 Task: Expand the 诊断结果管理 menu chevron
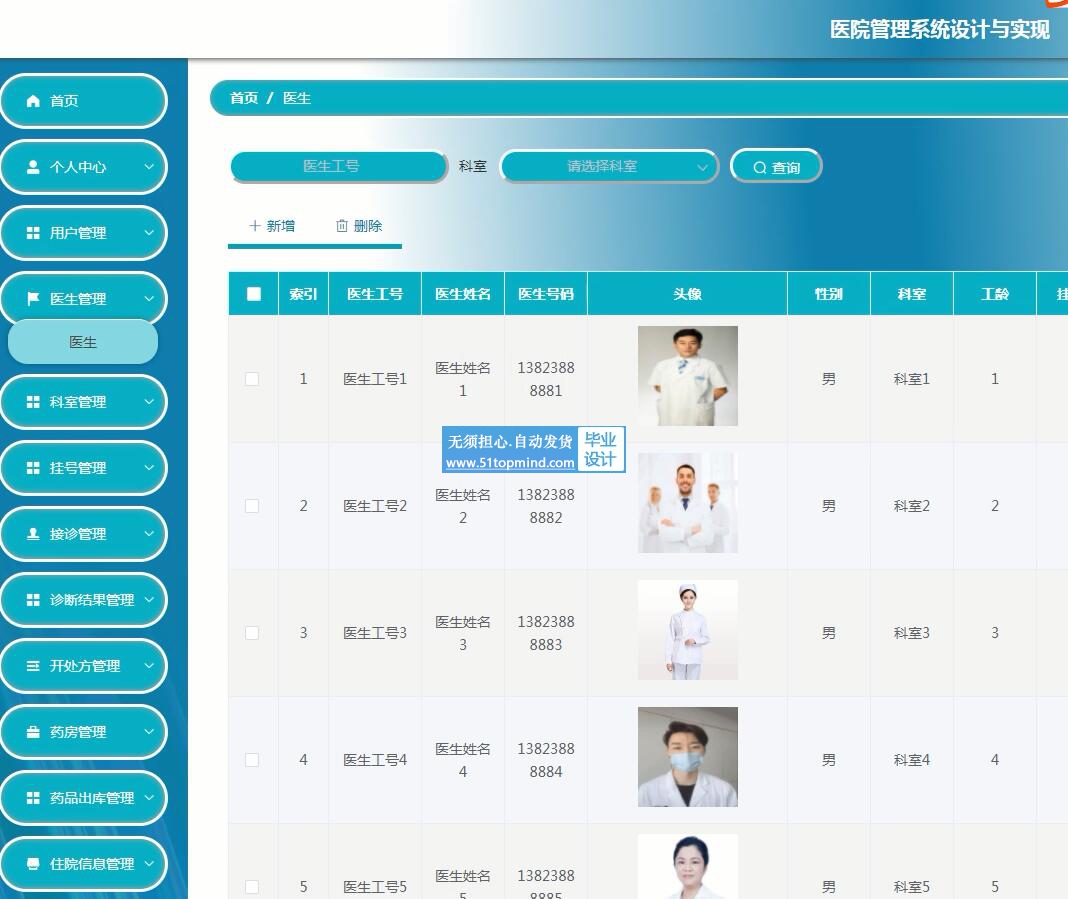pos(149,599)
